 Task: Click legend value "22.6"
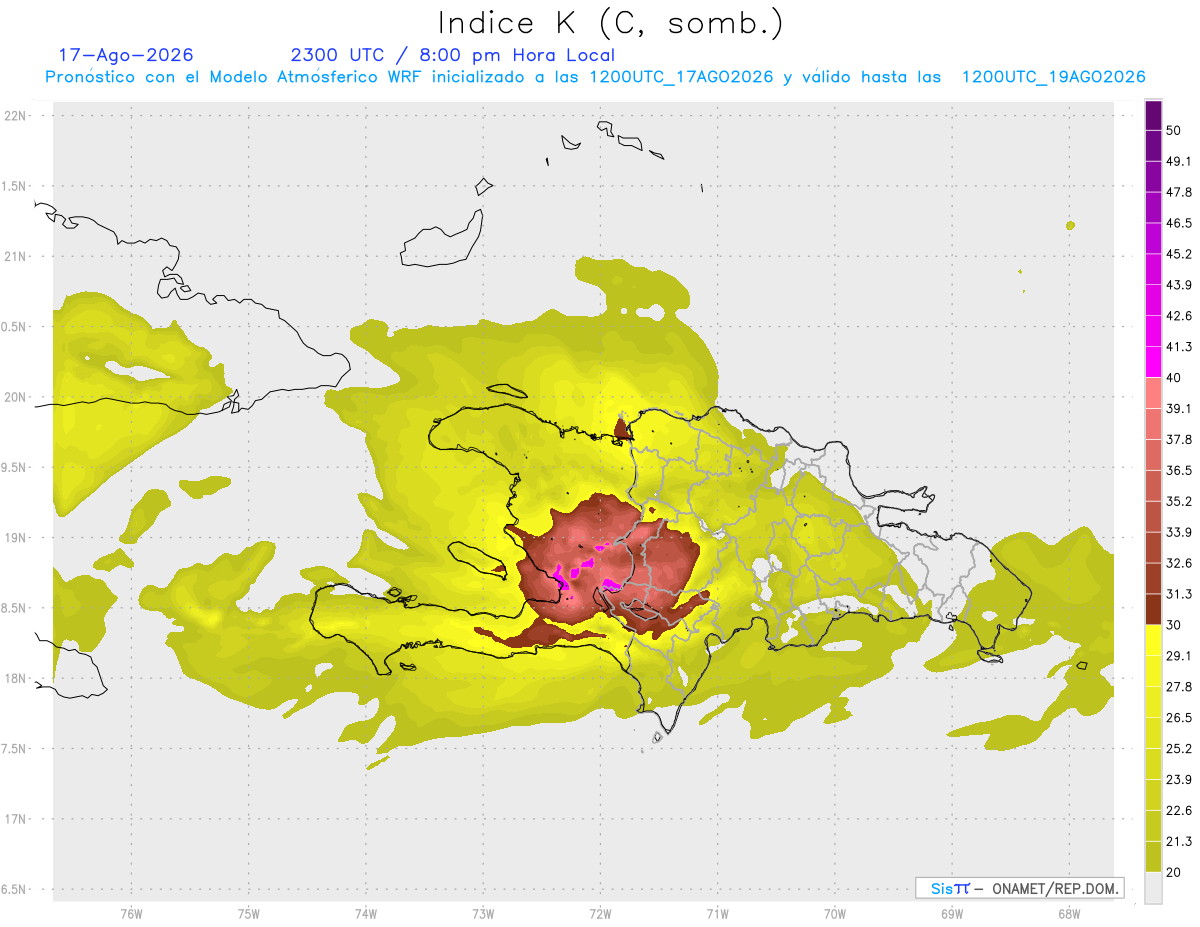coord(1178,810)
